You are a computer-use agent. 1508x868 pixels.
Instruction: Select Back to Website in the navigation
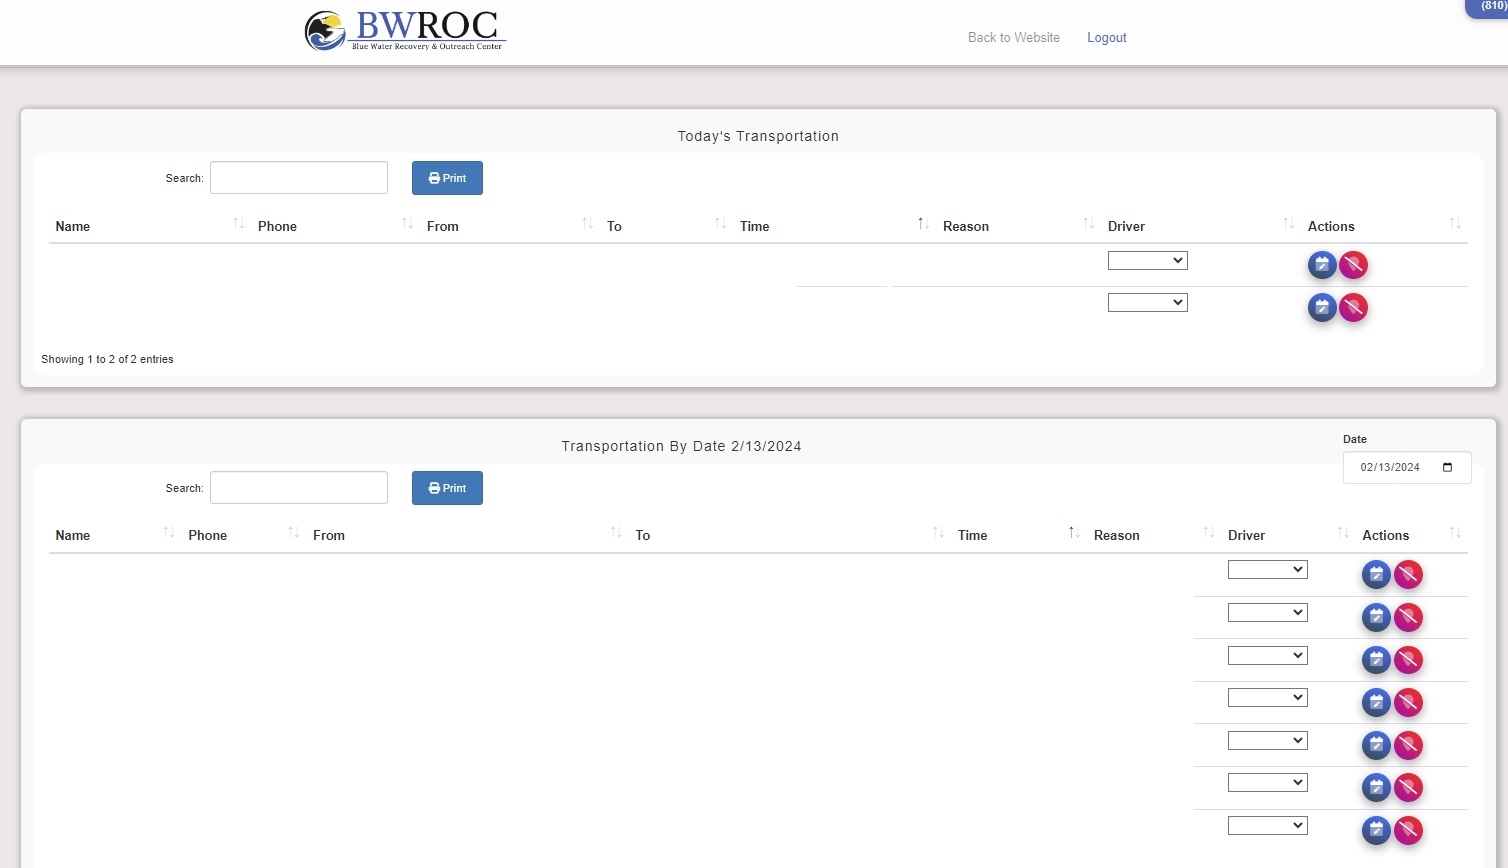click(1013, 37)
